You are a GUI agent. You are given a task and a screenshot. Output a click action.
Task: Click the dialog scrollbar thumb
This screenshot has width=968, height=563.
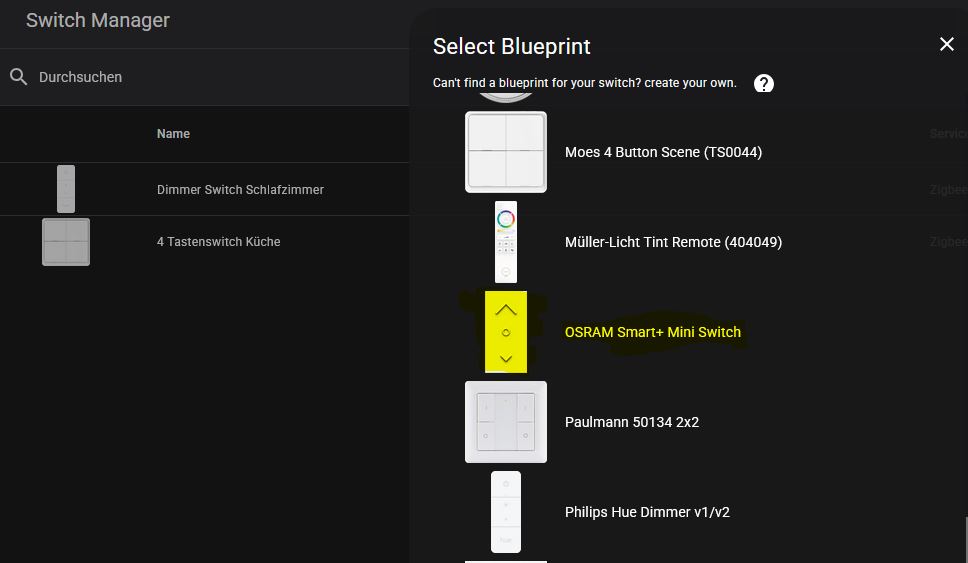(966, 540)
